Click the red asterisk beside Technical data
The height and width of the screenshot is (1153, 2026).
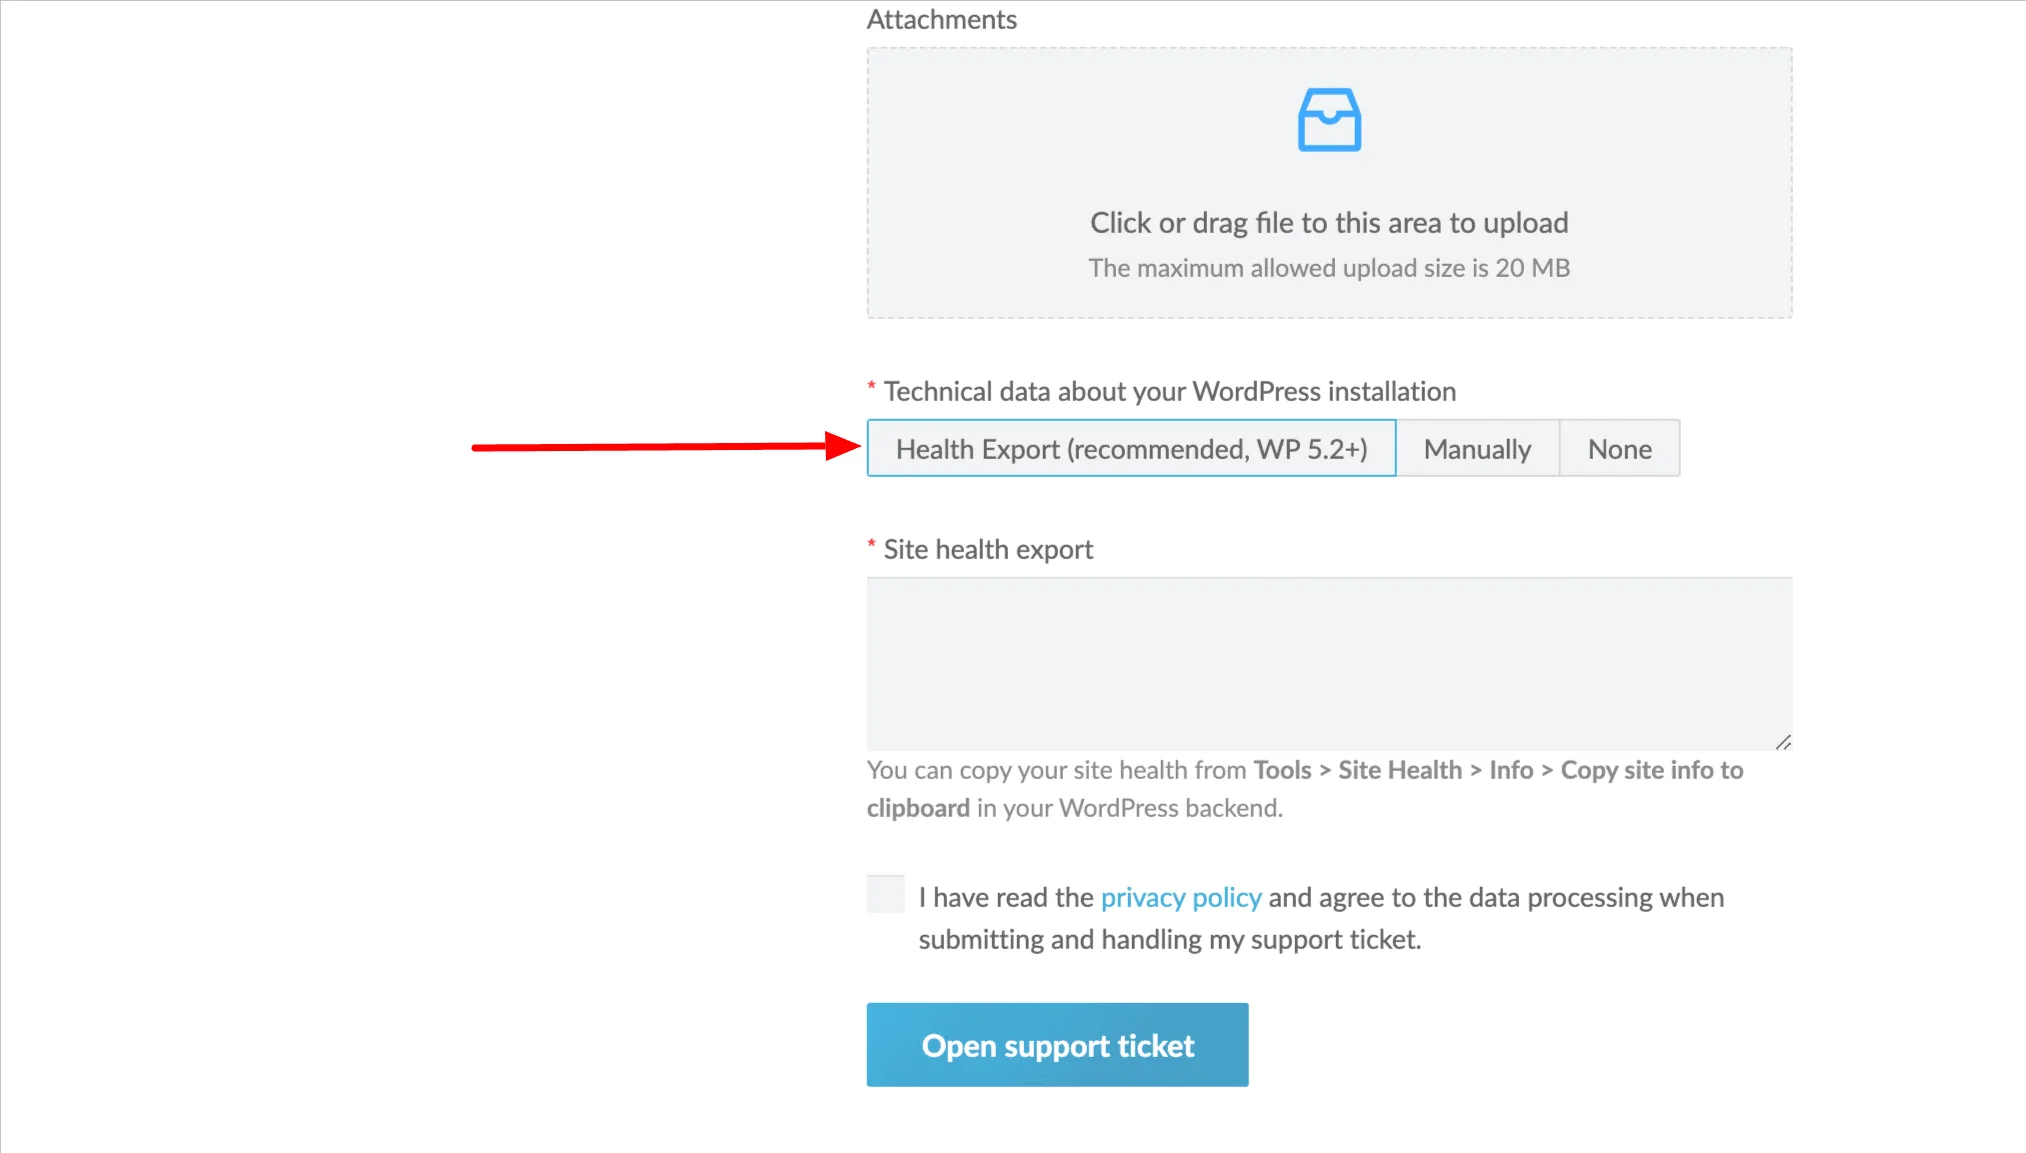872,388
